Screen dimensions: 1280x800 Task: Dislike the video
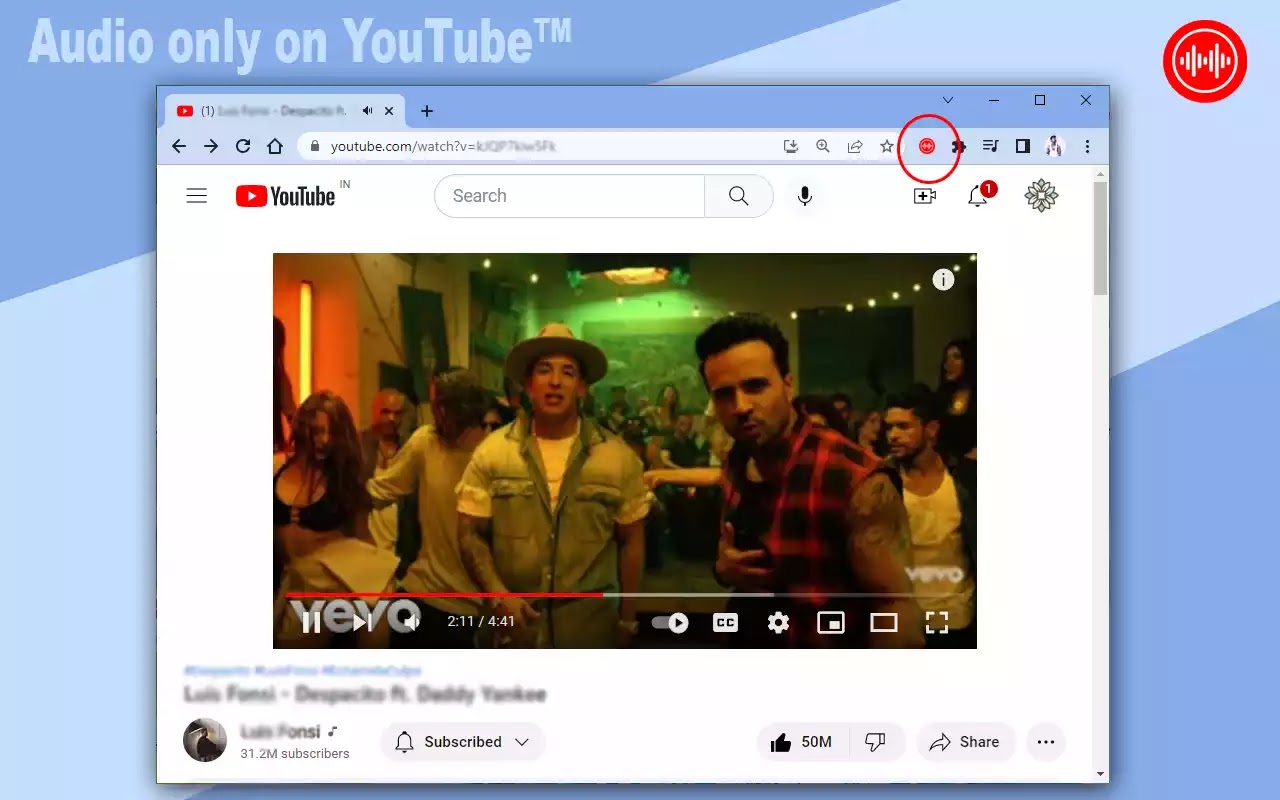[x=876, y=742]
